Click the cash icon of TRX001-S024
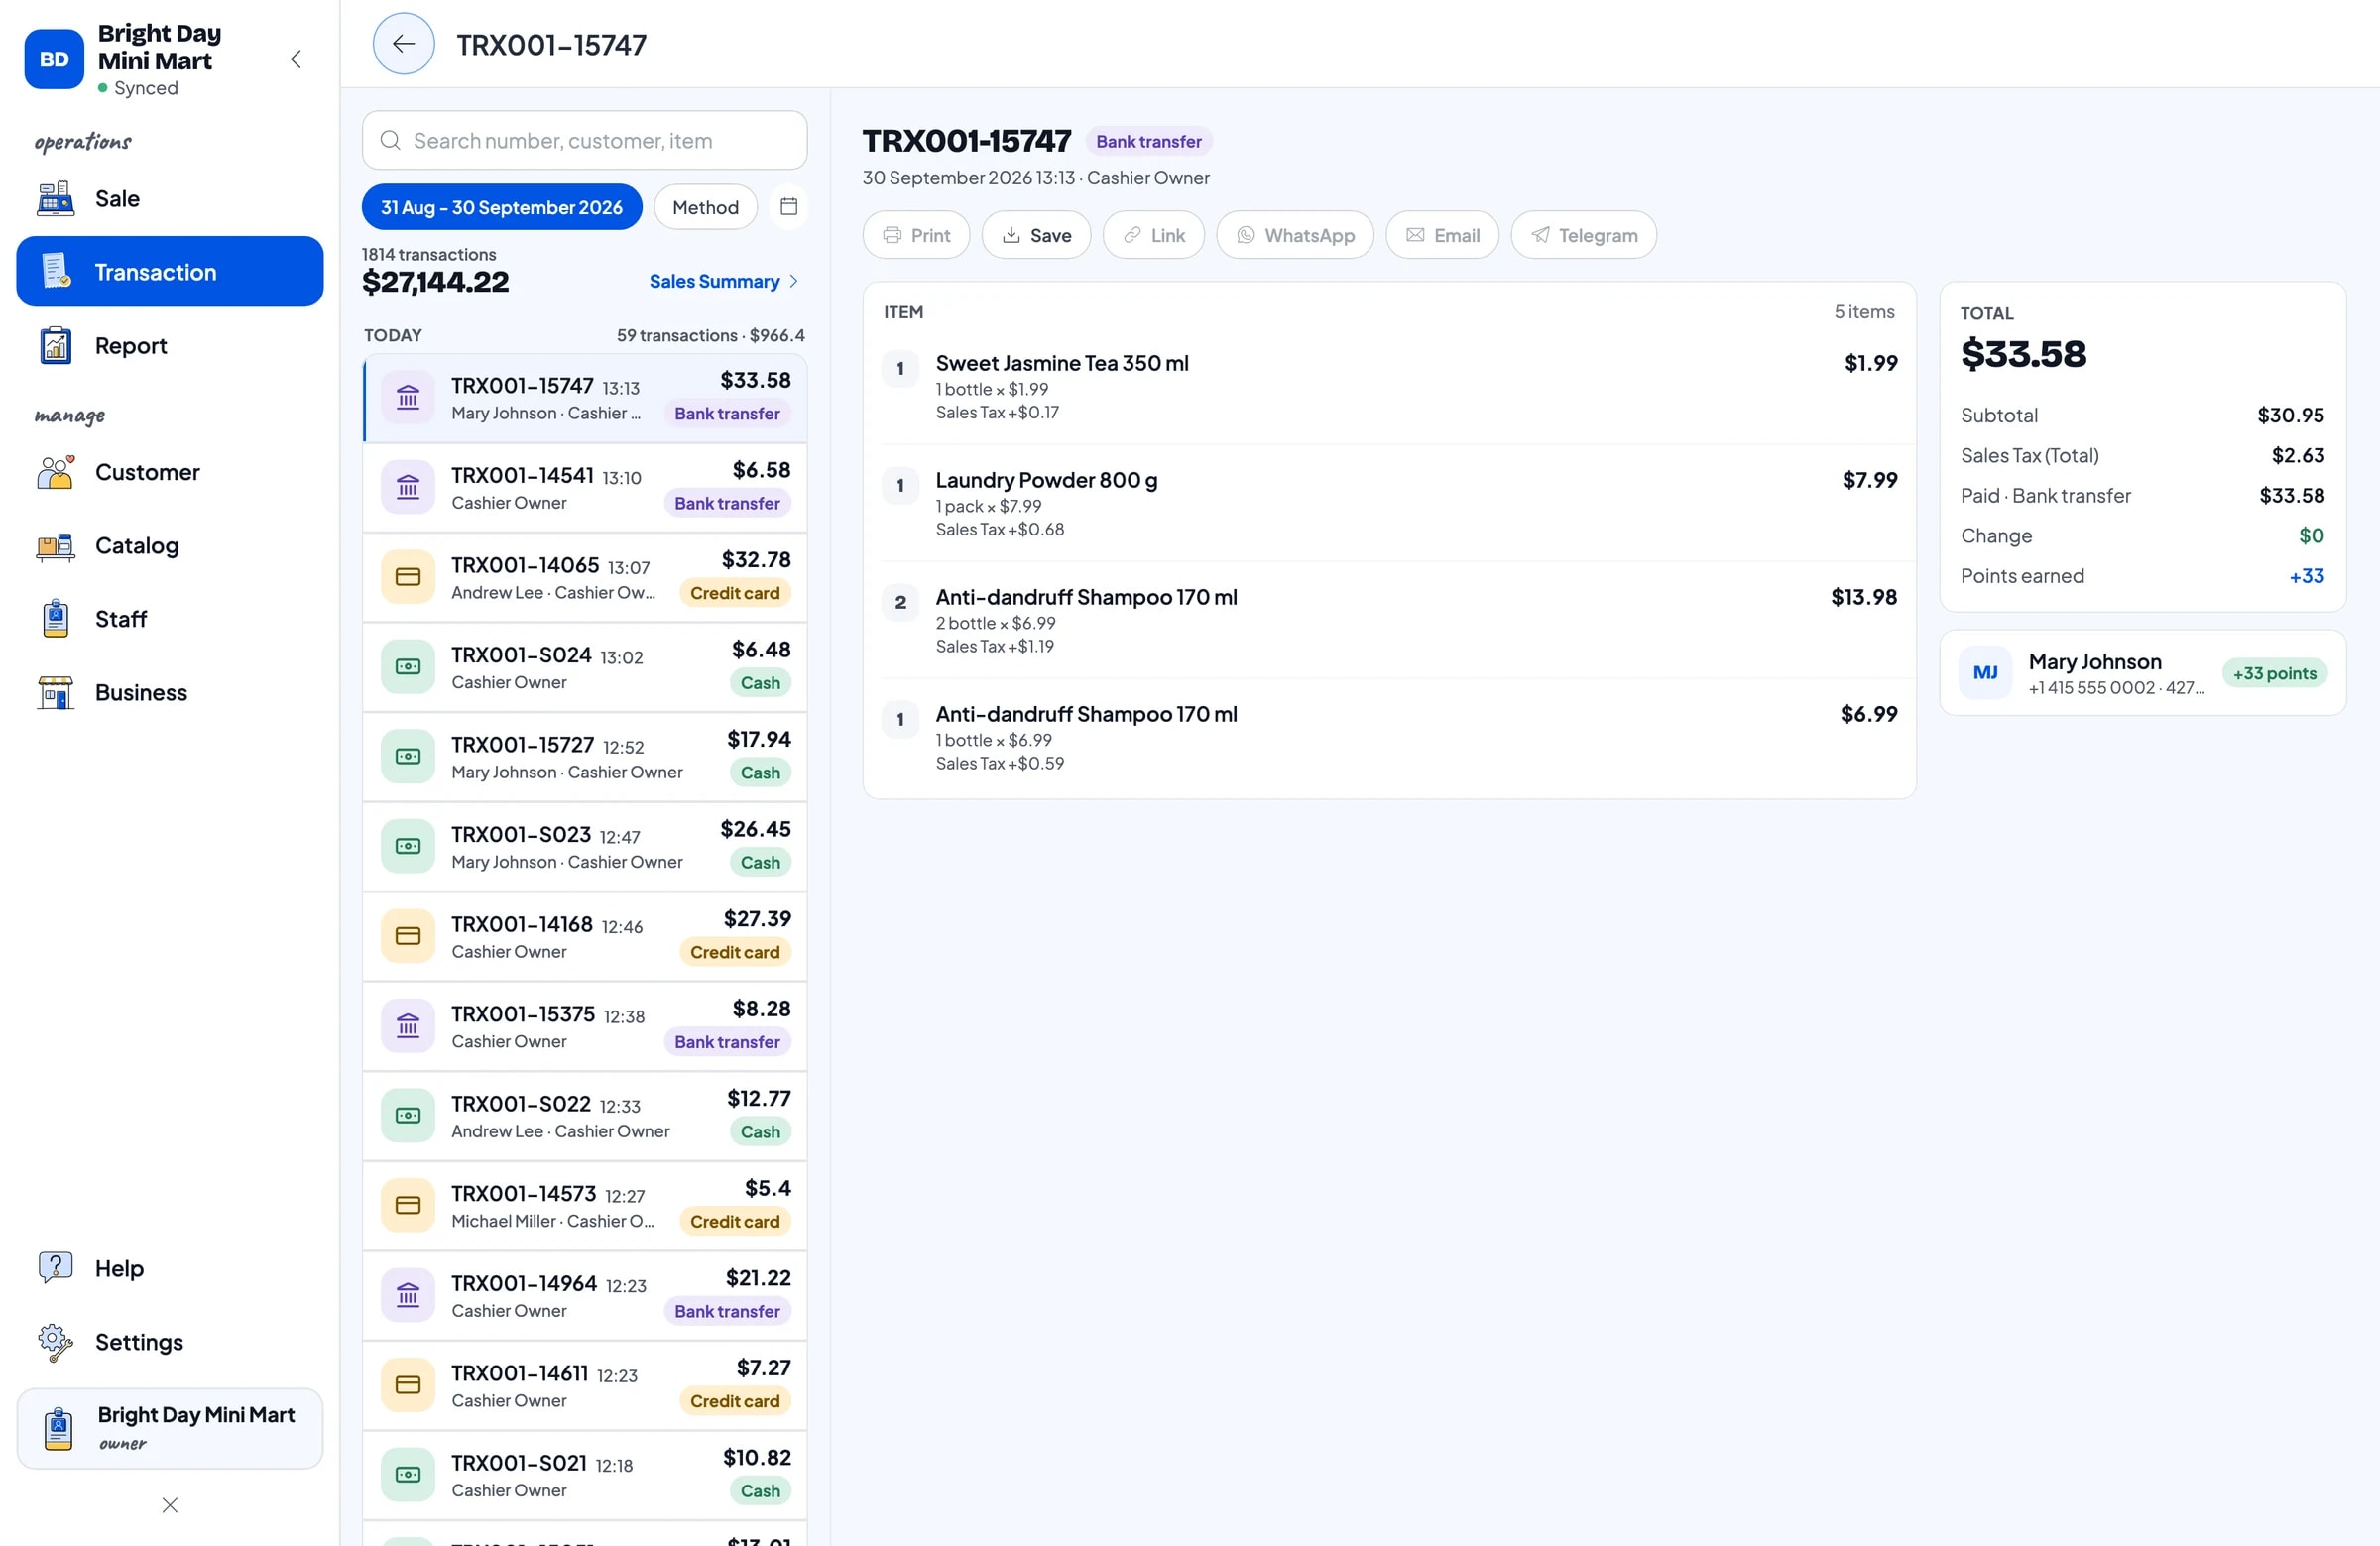This screenshot has width=2380, height=1546. click(408, 667)
